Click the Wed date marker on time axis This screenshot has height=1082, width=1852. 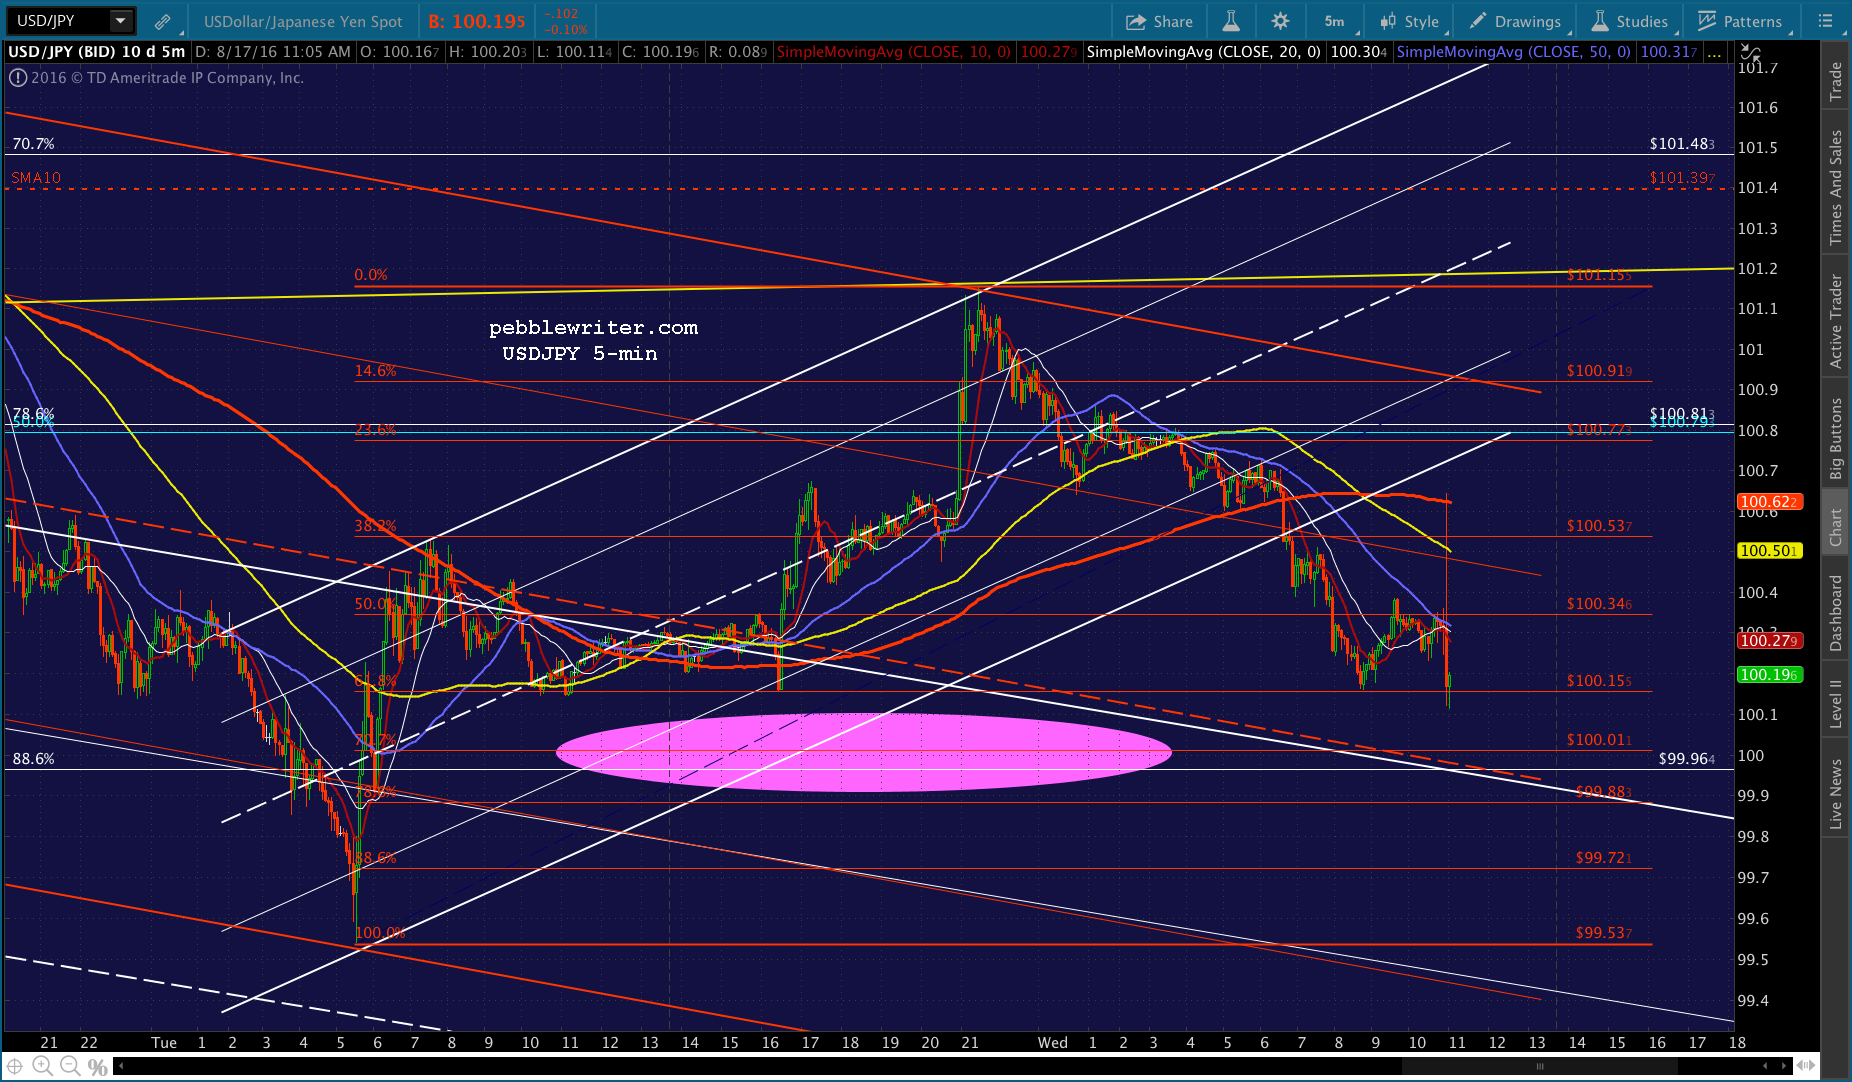tap(1052, 1042)
